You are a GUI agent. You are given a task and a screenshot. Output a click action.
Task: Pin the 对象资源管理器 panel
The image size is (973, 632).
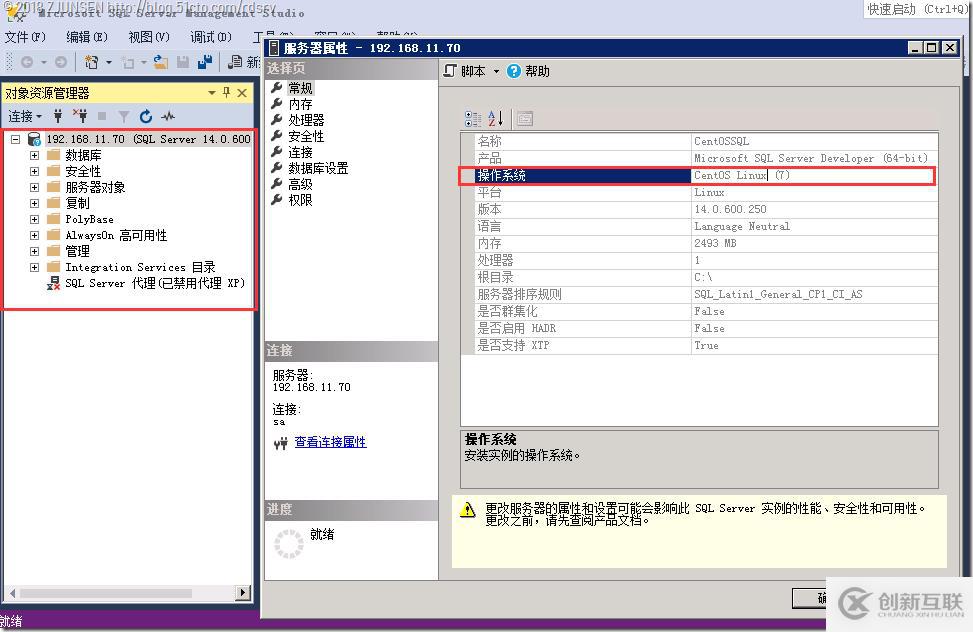pos(226,91)
